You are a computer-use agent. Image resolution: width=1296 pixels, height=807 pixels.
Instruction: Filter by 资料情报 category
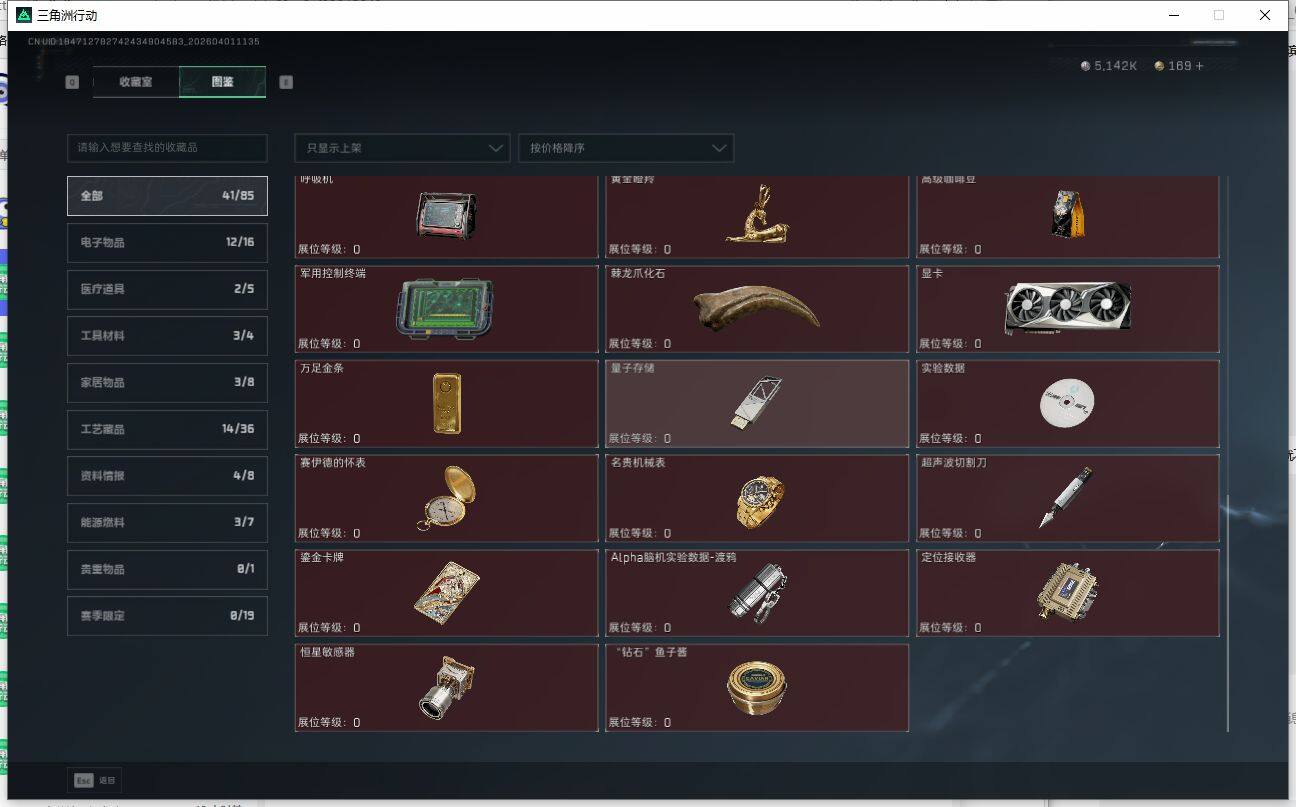(x=167, y=476)
